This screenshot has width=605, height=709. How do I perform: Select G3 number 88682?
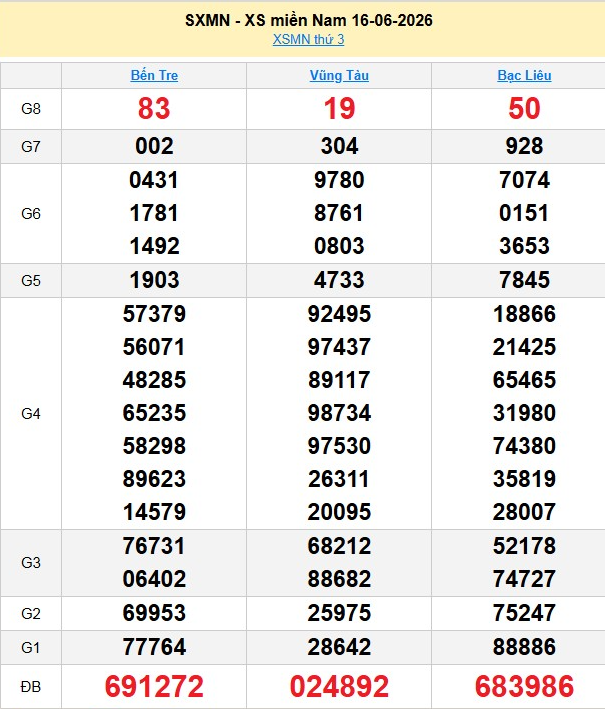tap(339, 579)
